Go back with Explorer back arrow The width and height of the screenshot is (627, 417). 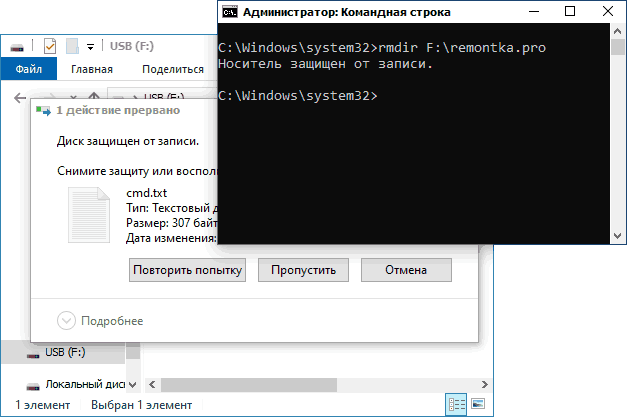point(20,98)
